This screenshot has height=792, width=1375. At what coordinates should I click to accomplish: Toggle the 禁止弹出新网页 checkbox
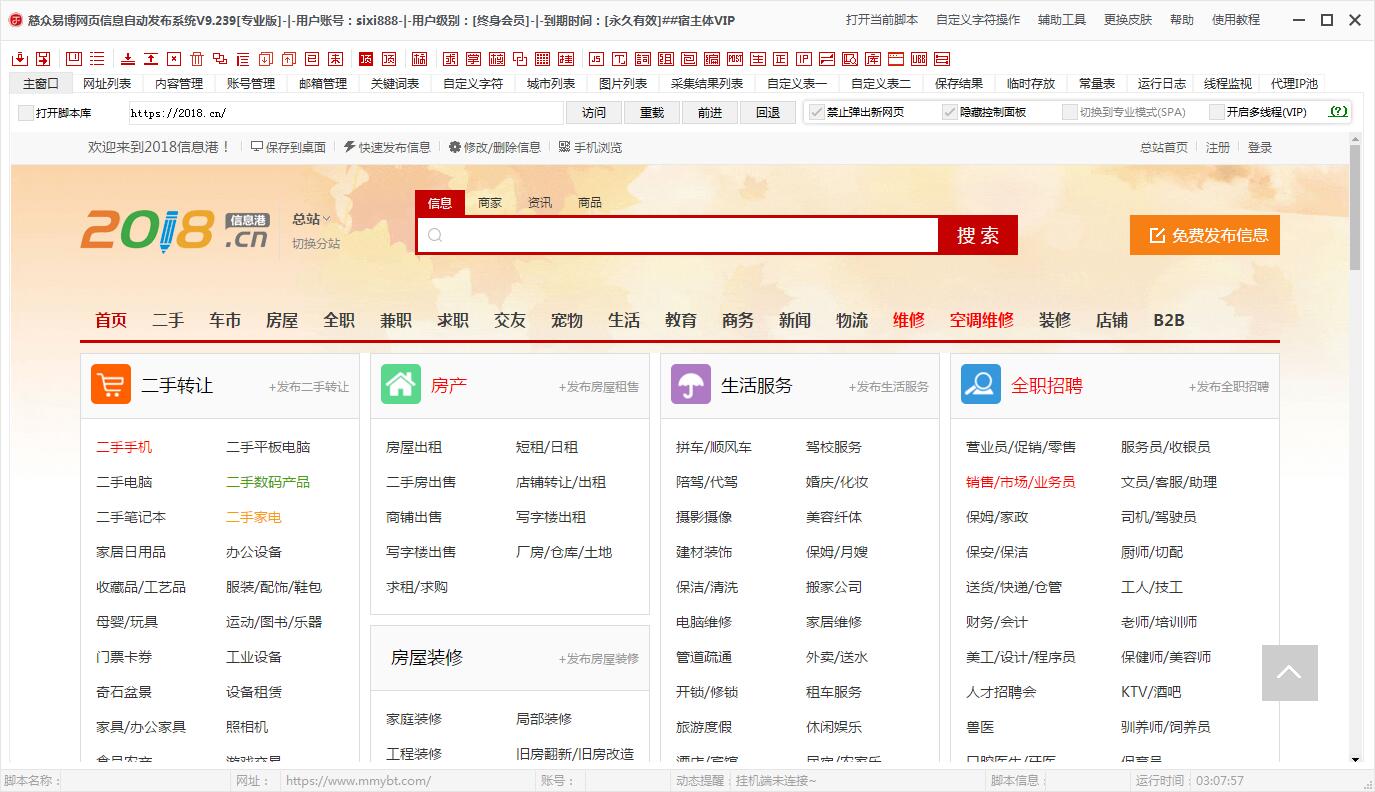click(817, 112)
